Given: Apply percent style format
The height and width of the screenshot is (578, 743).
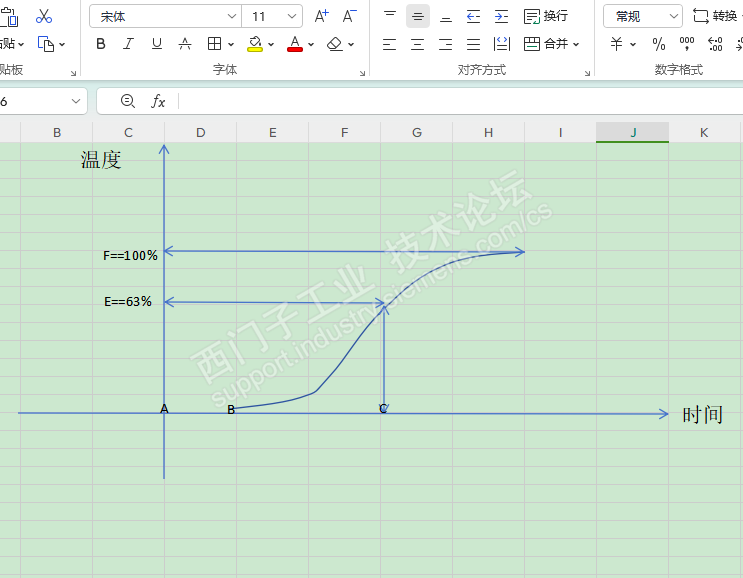Looking at the screenshot, I should coord(659,44).
